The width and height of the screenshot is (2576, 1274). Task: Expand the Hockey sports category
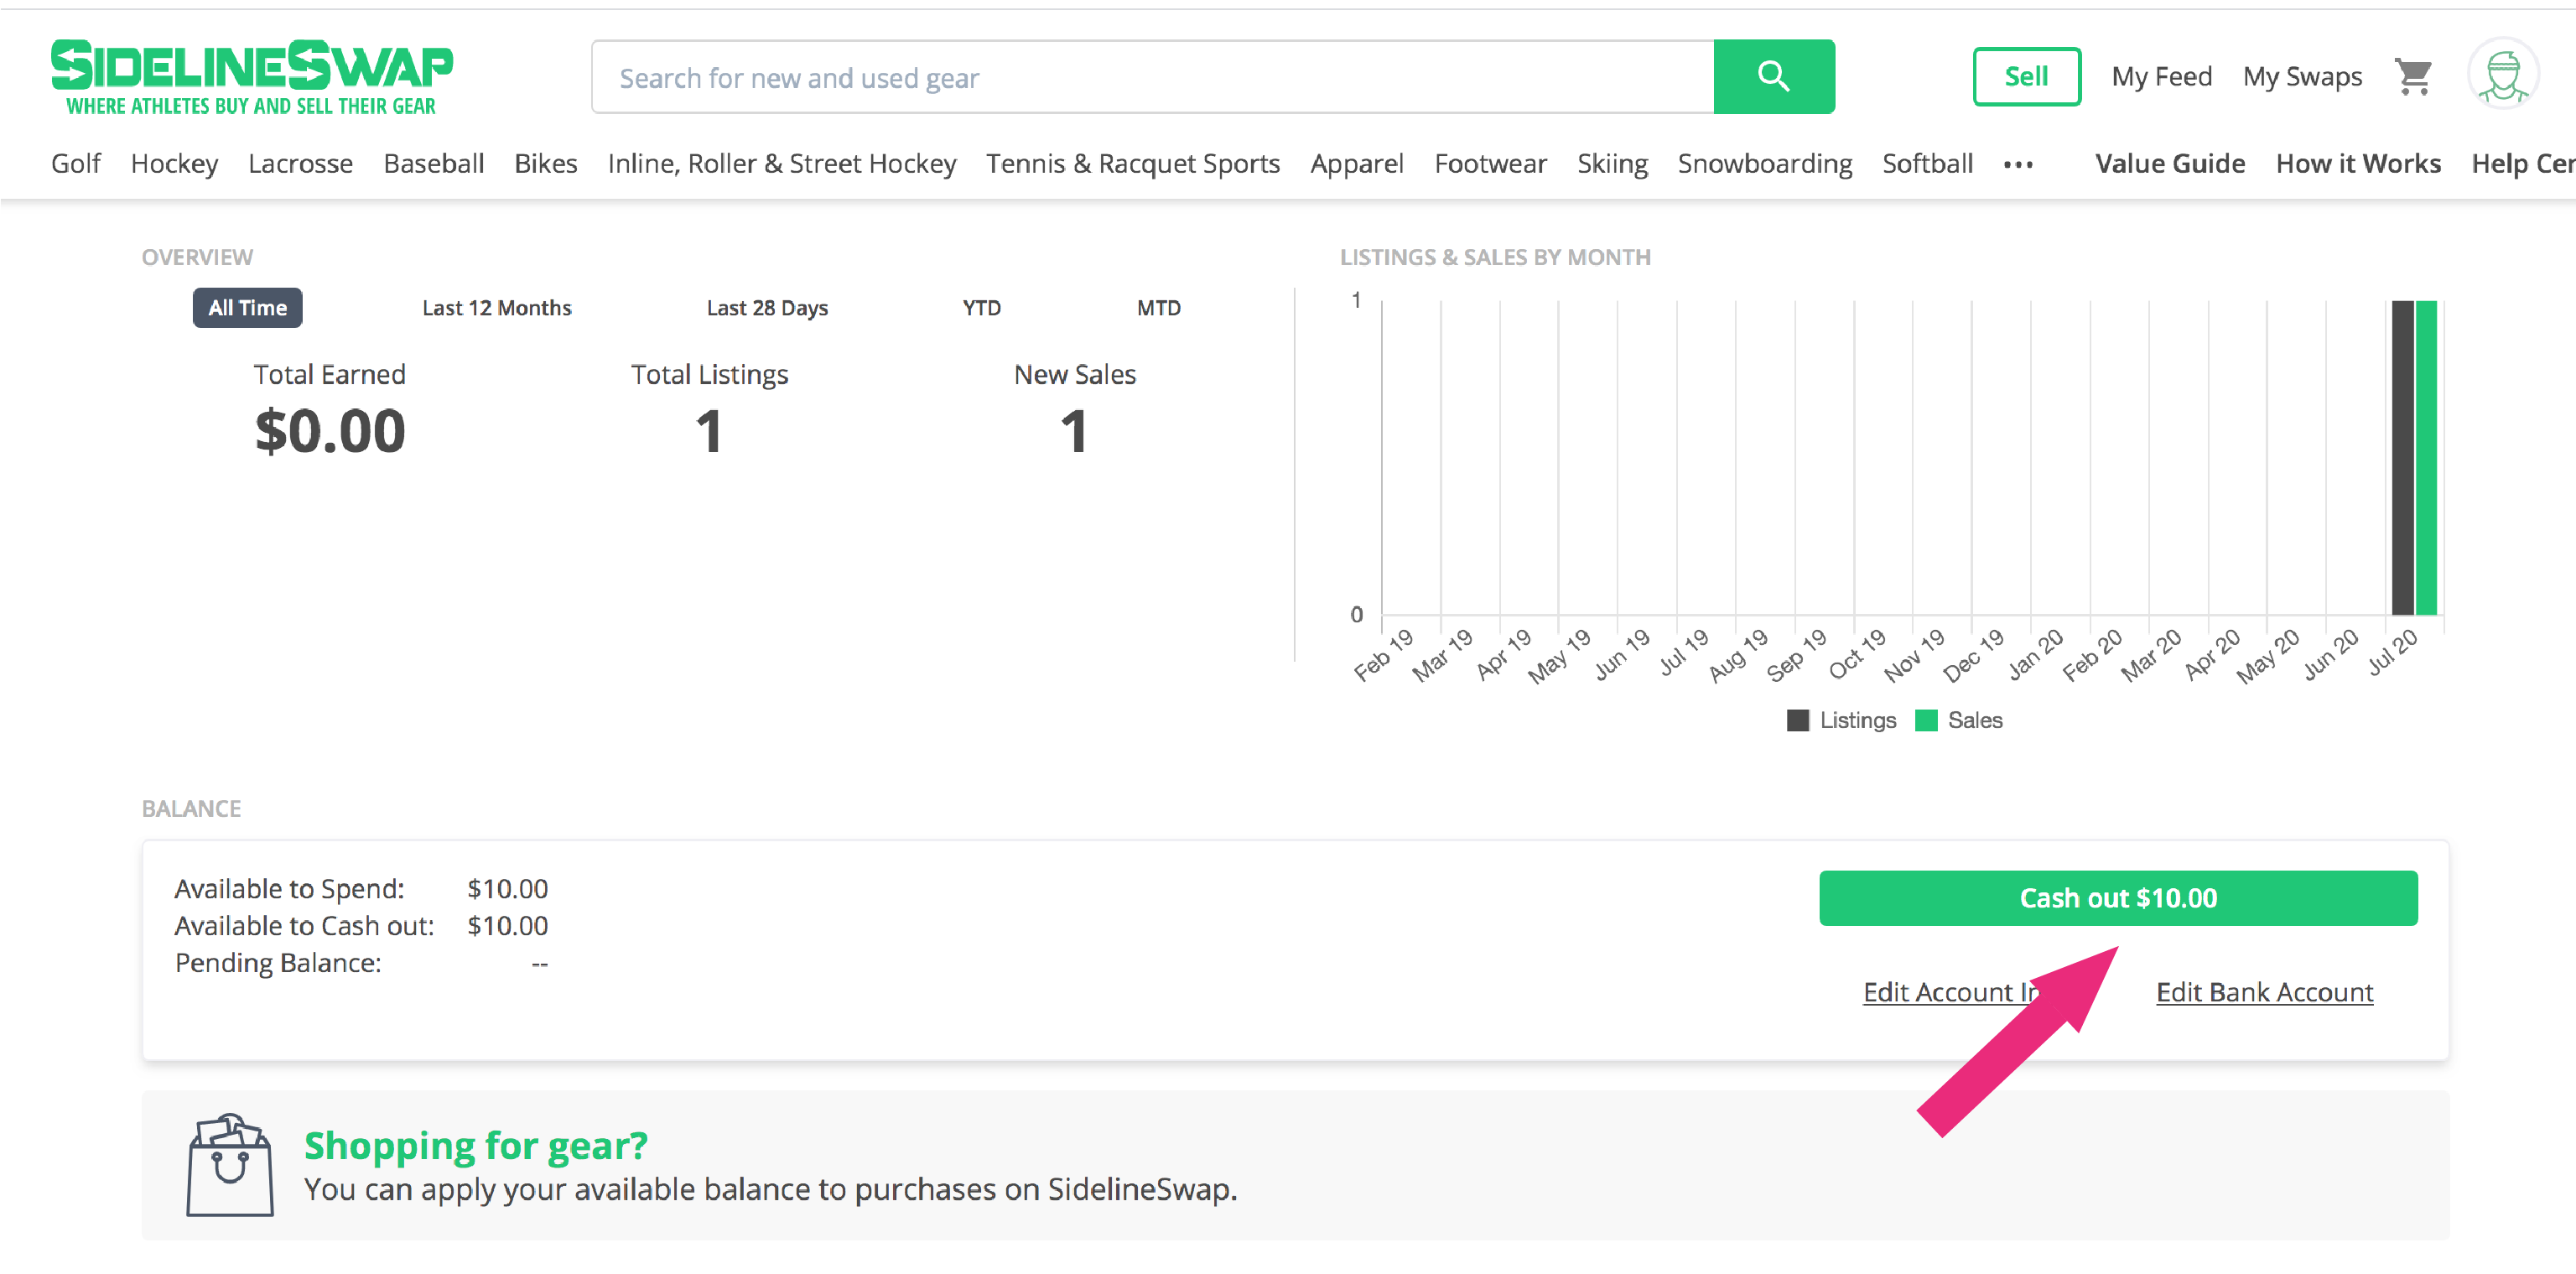pos(174,164)
